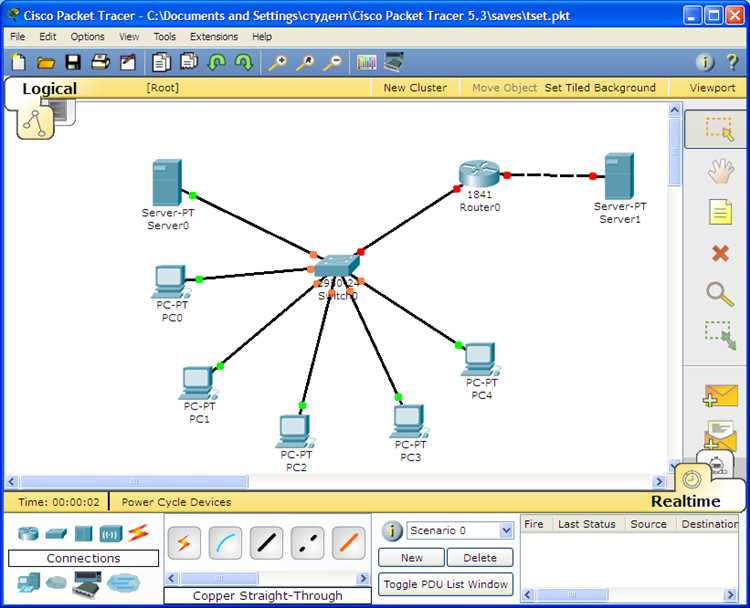
Task: Open the Edit menu
Action: pos(47,36)
